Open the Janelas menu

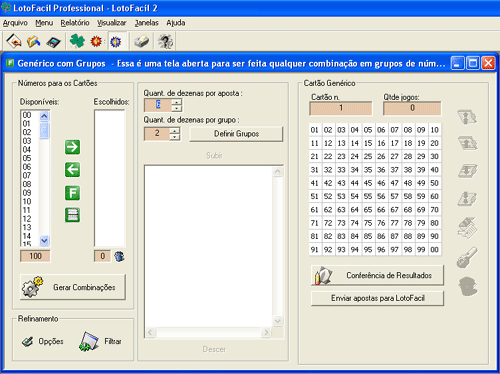pyautogui.click(x=146, y=23)
